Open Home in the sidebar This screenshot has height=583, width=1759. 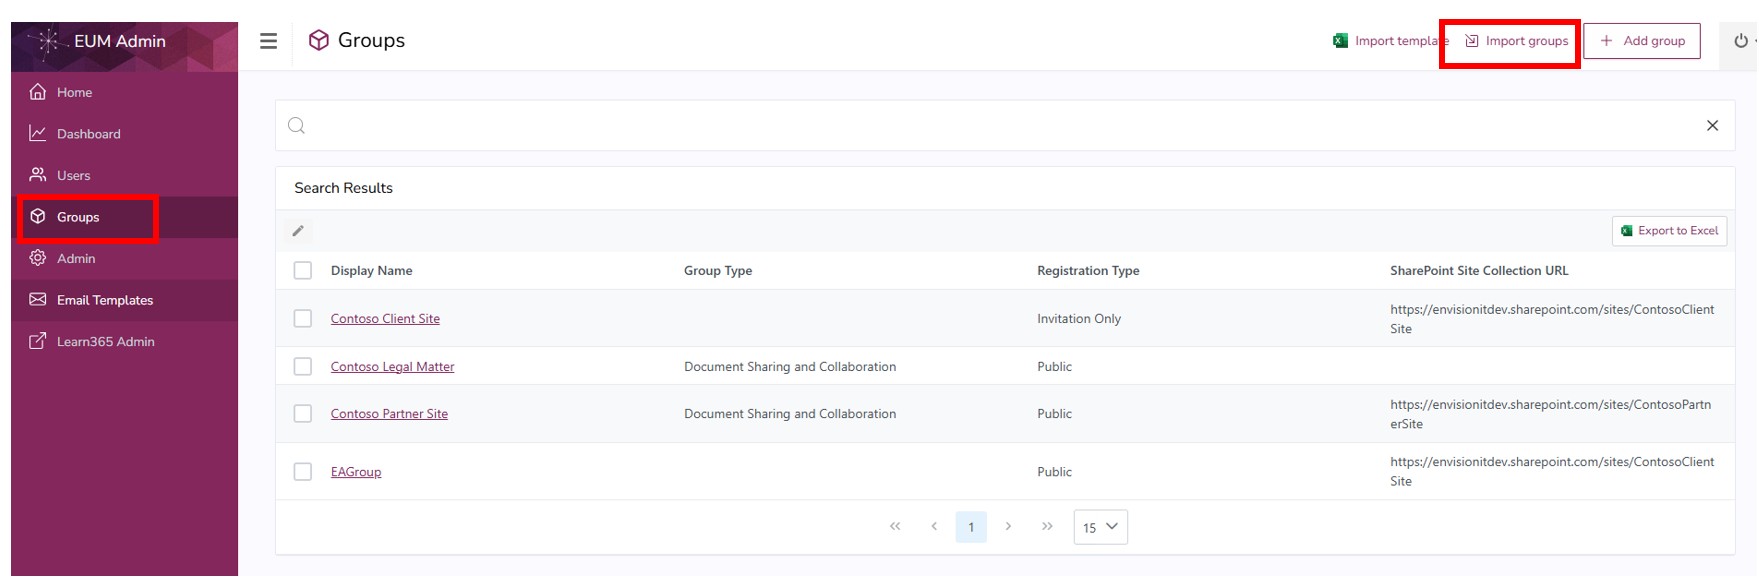[x=125, y=92]
